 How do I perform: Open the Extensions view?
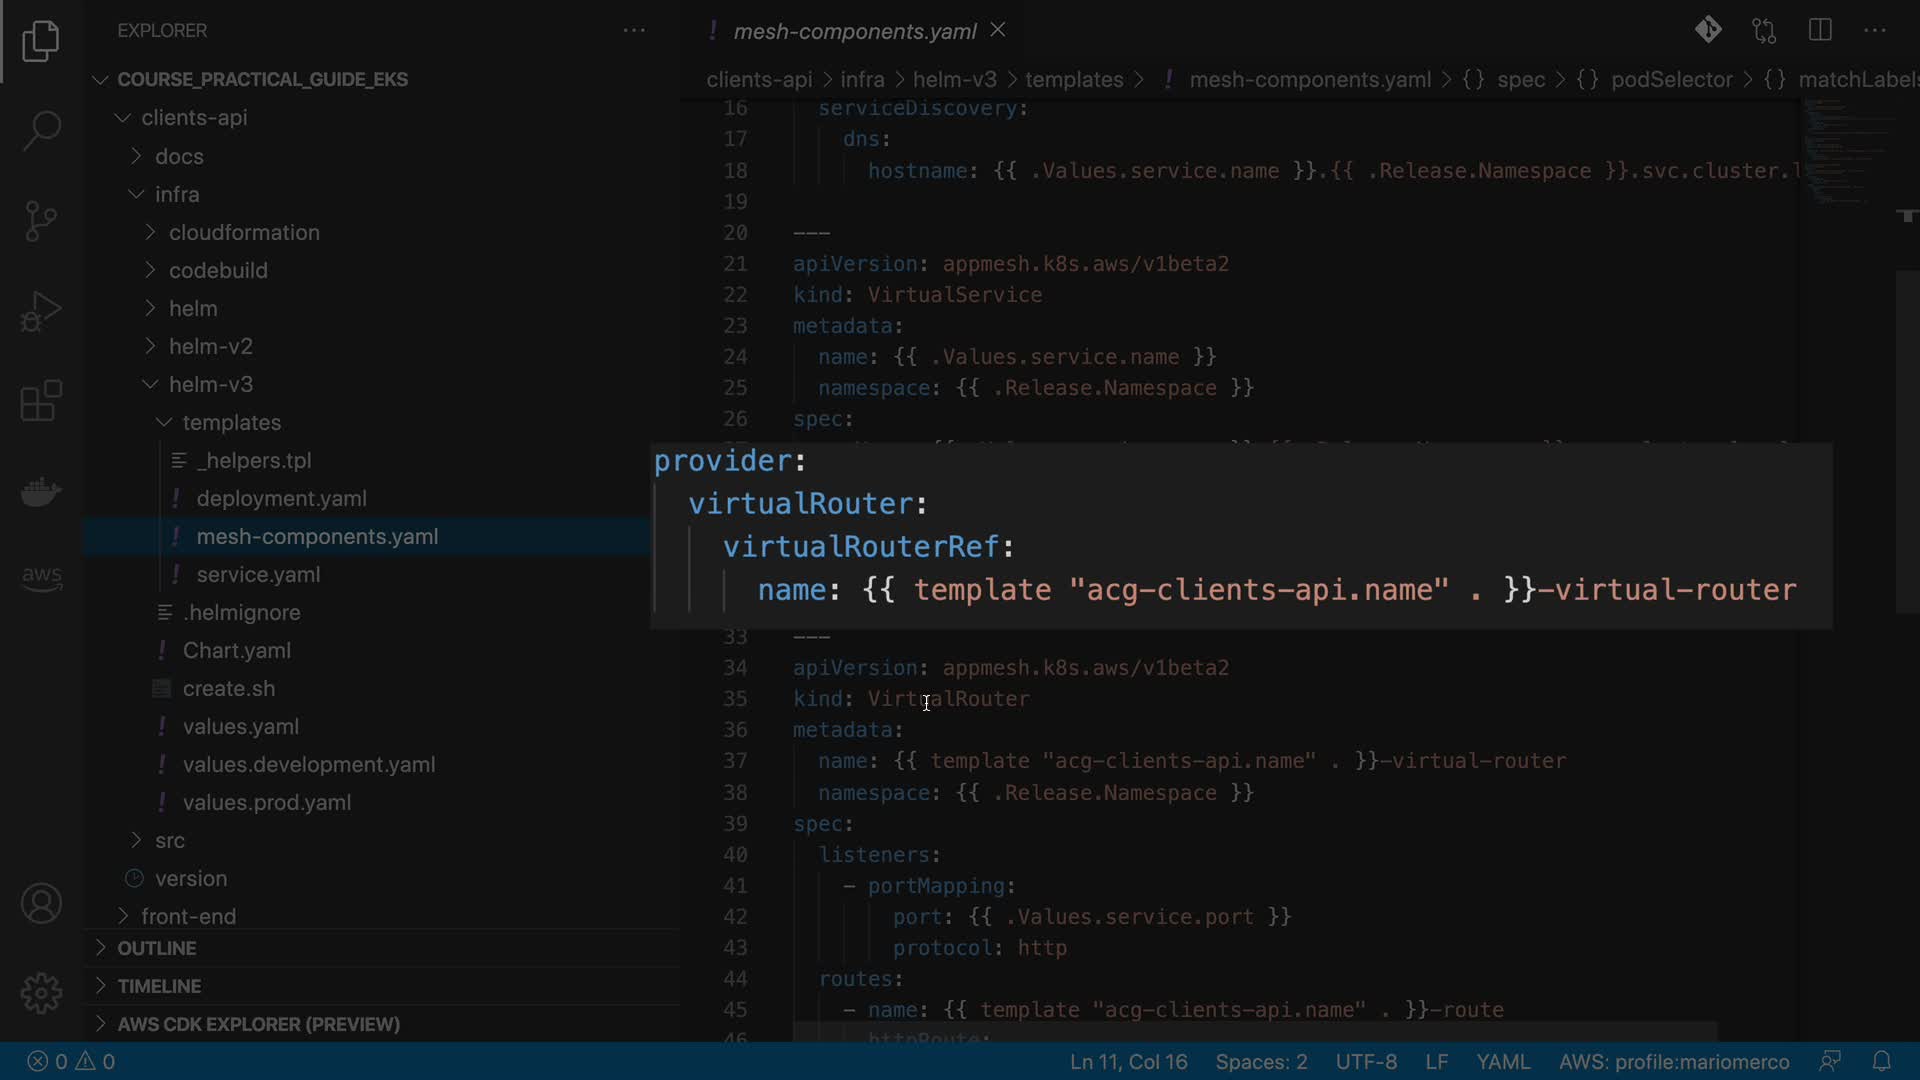41,401
